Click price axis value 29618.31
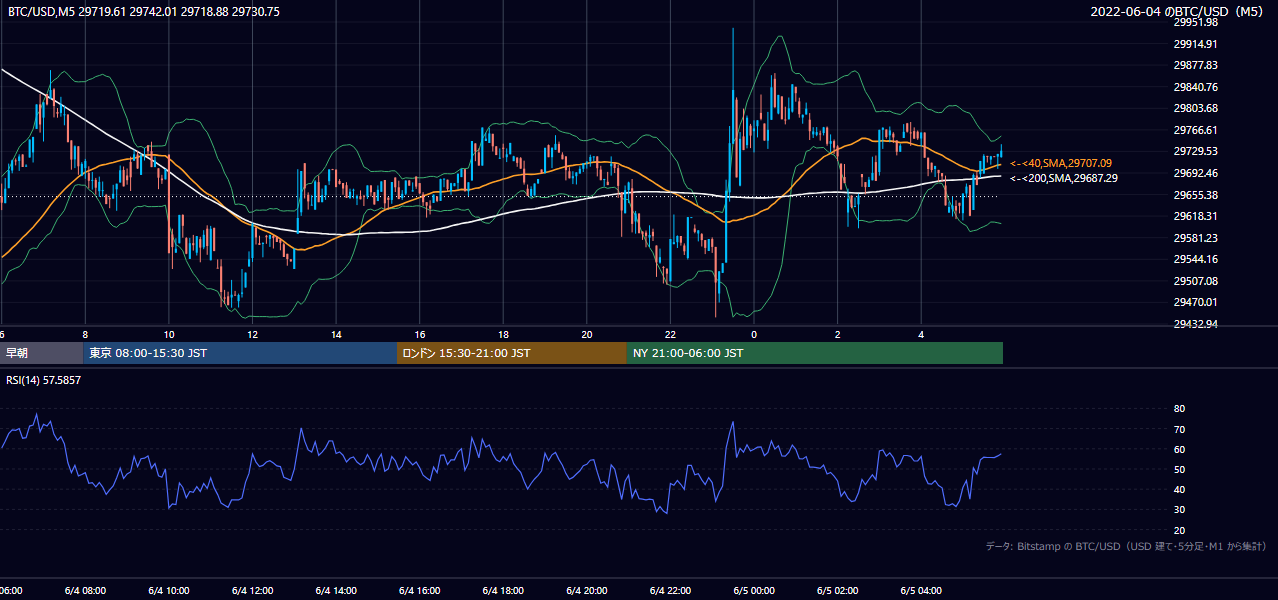The width and height of the screenshot is (1278, 600). 1195,216
